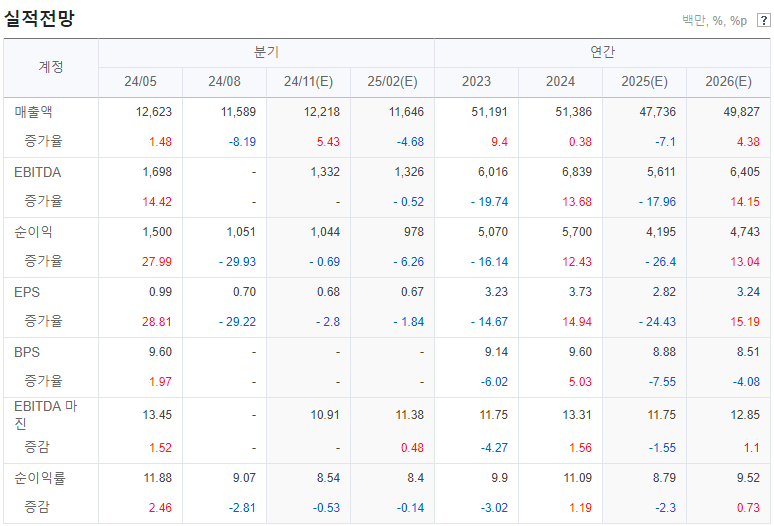Screen dimensions: 774x526
Task: Click the 24/08 column header
Action: click(224, 81)
